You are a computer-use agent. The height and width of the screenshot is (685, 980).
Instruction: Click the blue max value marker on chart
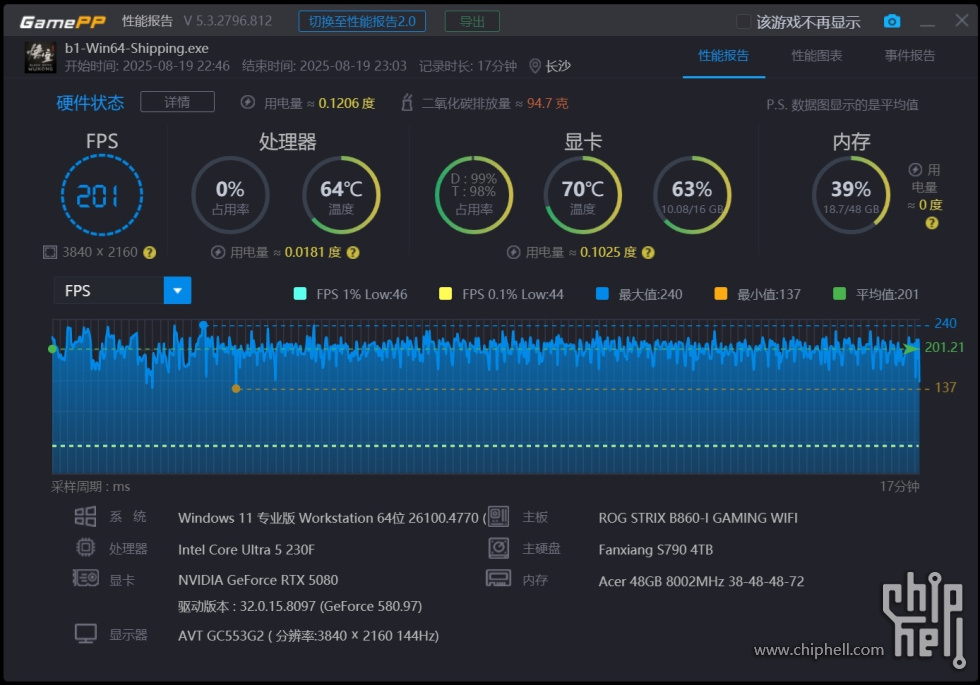(x=203, y=325)
